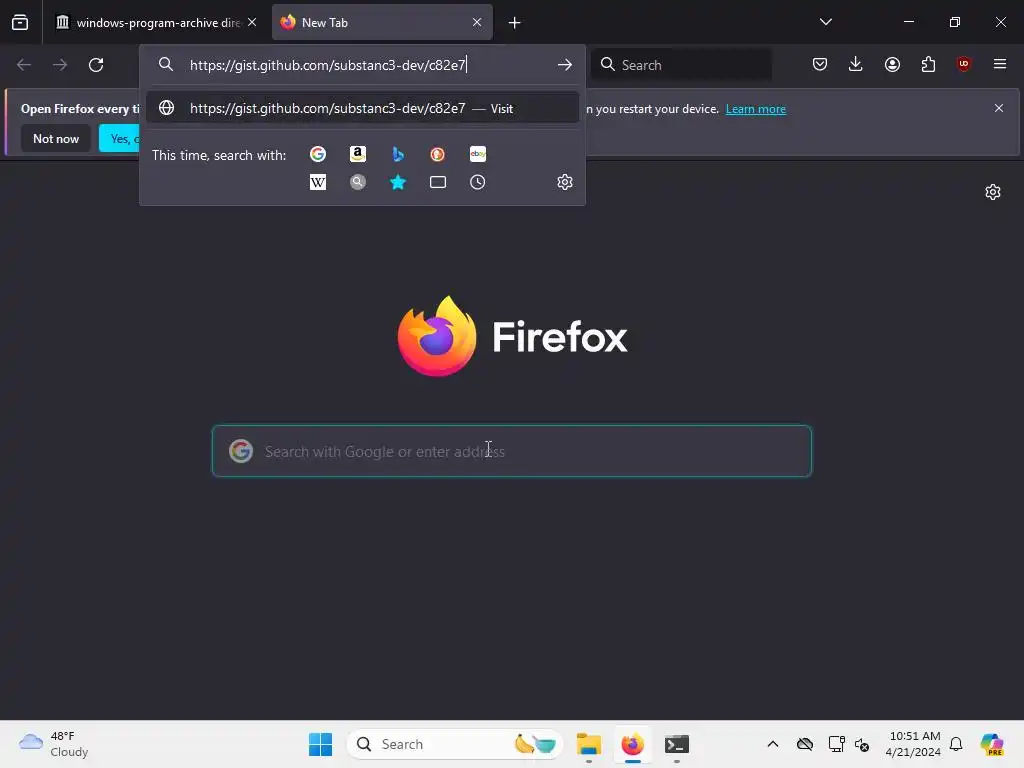Click the cyan Yes button in notification
1024x768 pixels.
120,138
